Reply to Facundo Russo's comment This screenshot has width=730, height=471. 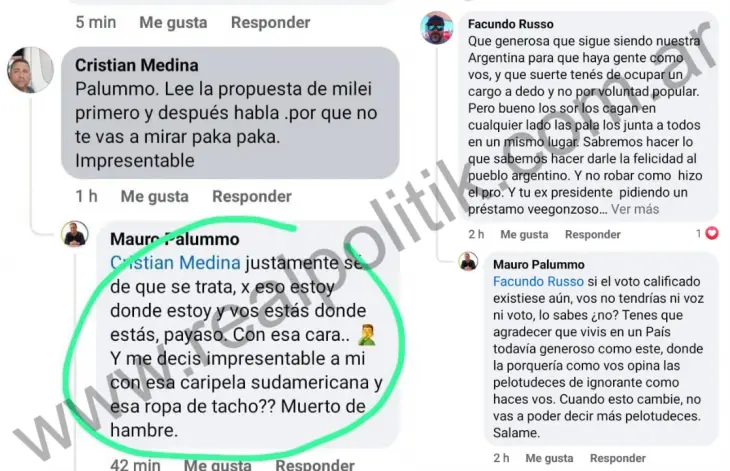593,235
